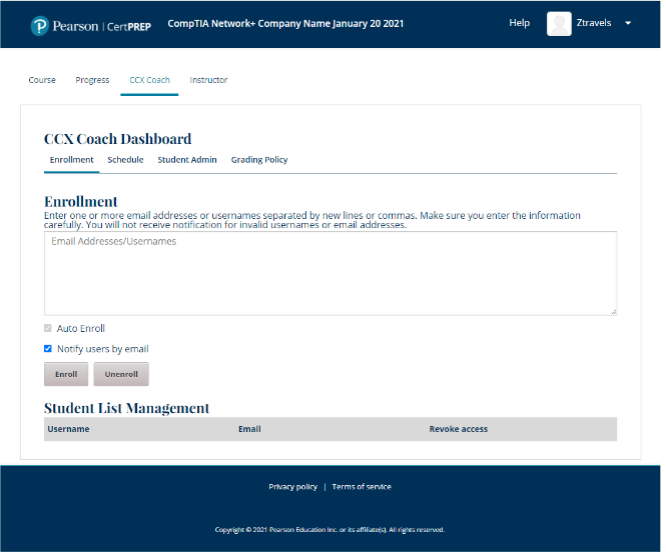The width and height of the screenshot is (666, 556).
Task: Open the Help link in header
Action: [x=519, y=23]
